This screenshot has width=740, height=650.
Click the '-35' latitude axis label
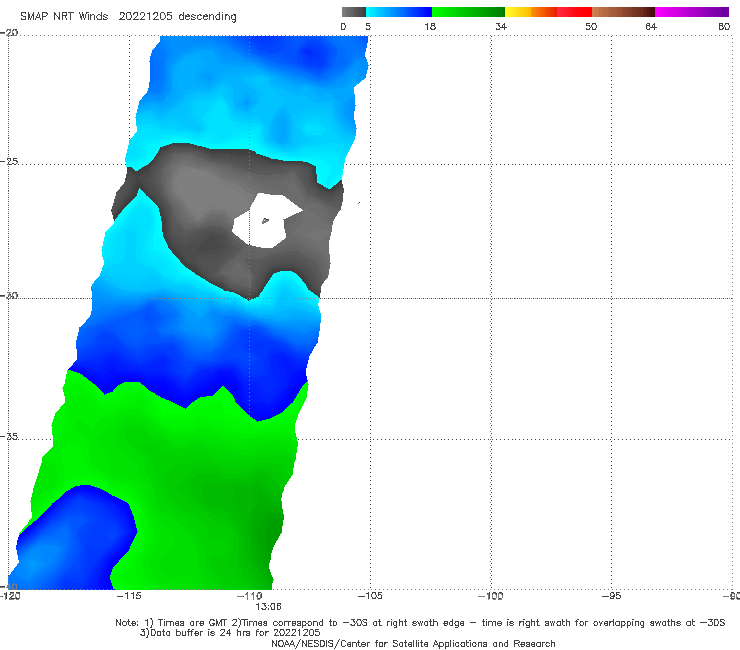coord(9,436)
